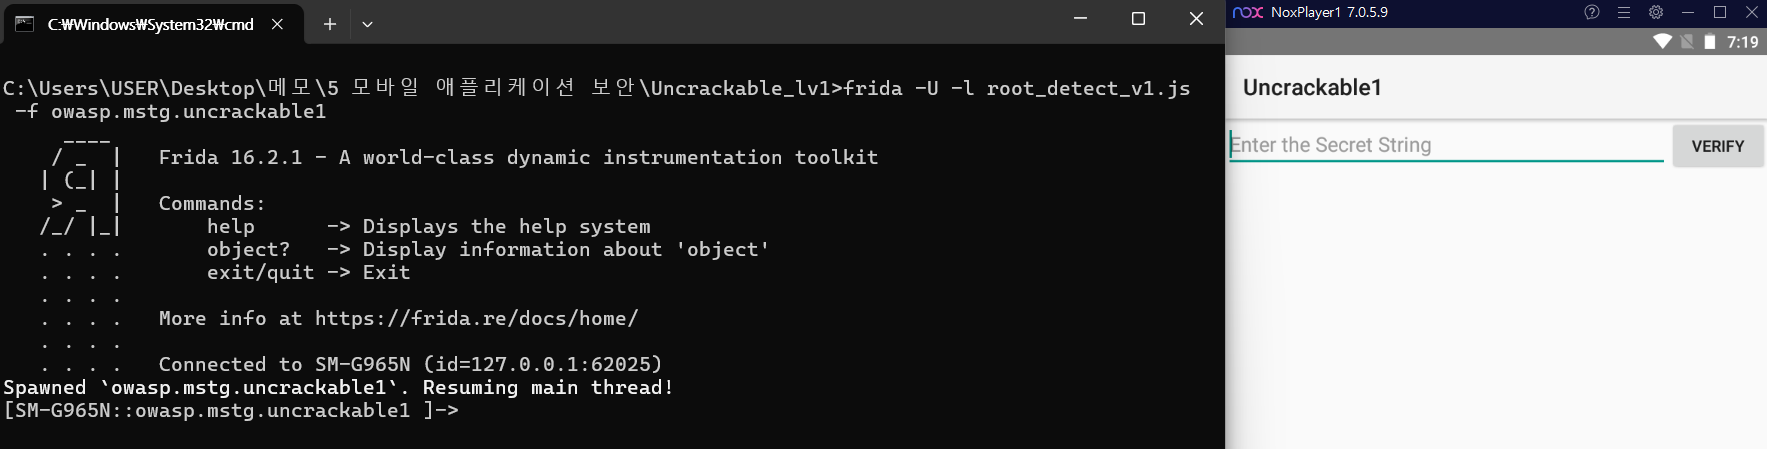The height and width of the screenshot is (449, 1767).
Task: Select the C:\Windows\System32\cmd tab
Action: pos(150,24)
